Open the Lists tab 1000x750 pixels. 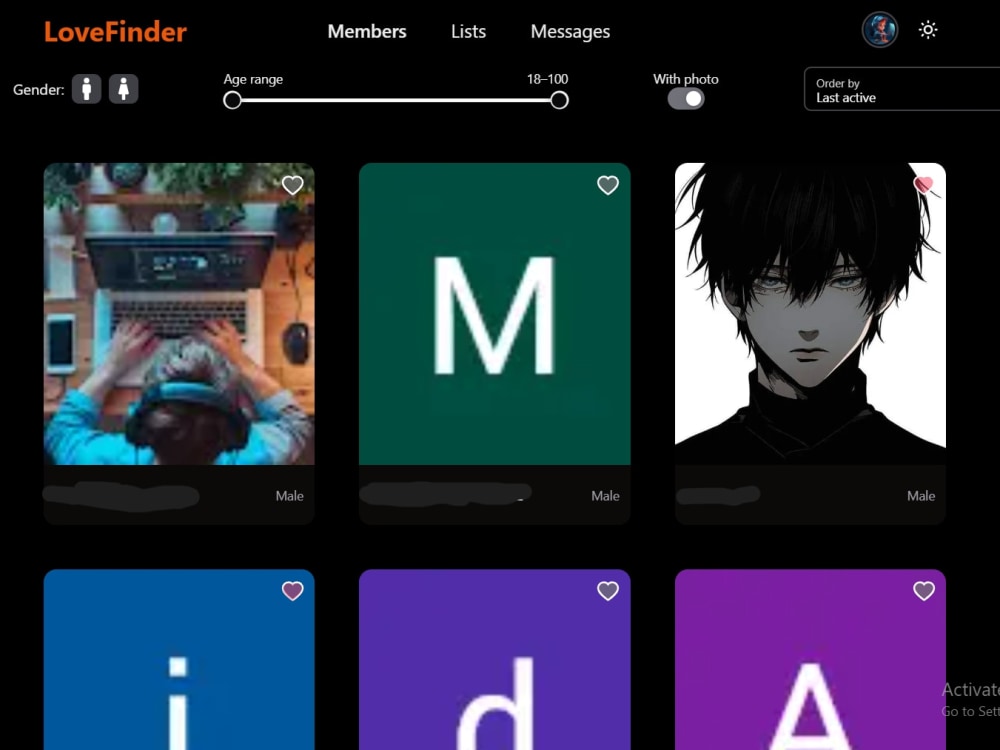coord(468,31)
